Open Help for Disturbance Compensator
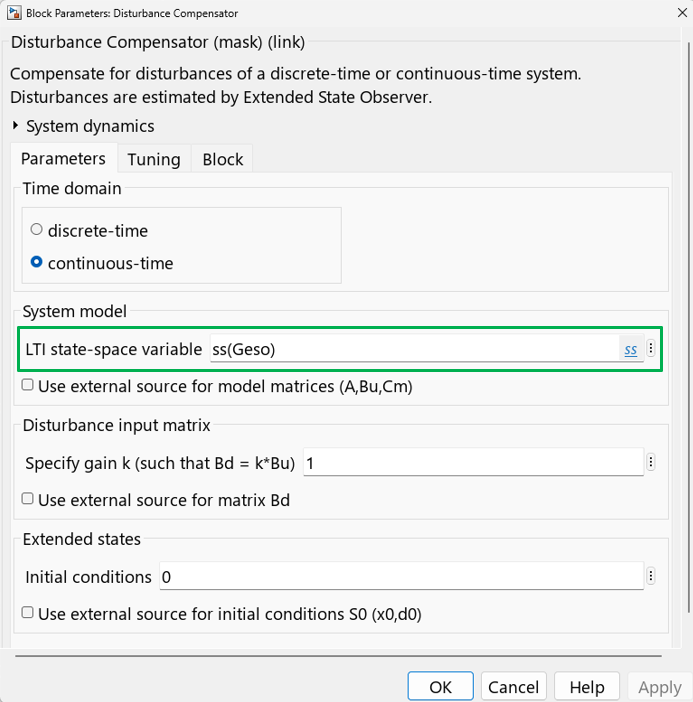Image resolution: width=693 pixels, height=702 pixels. tap(586, 687)
